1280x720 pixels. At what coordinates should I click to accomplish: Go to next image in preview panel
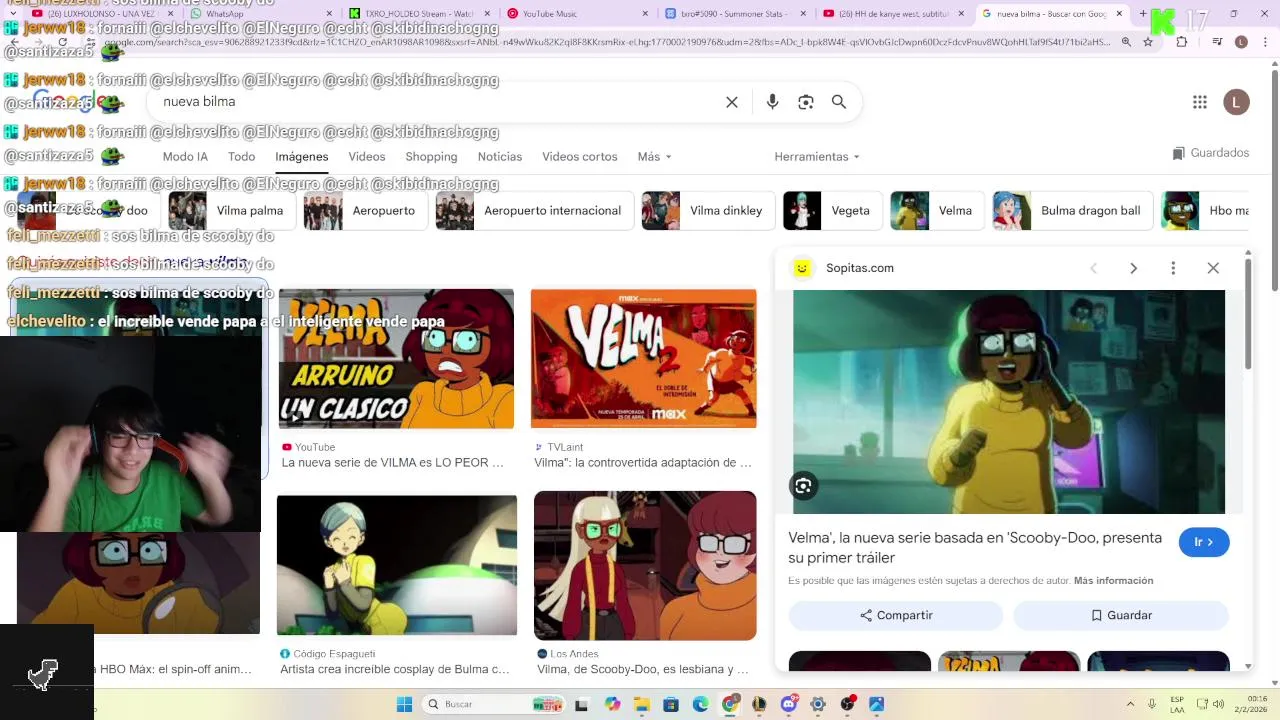click(x=1133, y=268)
